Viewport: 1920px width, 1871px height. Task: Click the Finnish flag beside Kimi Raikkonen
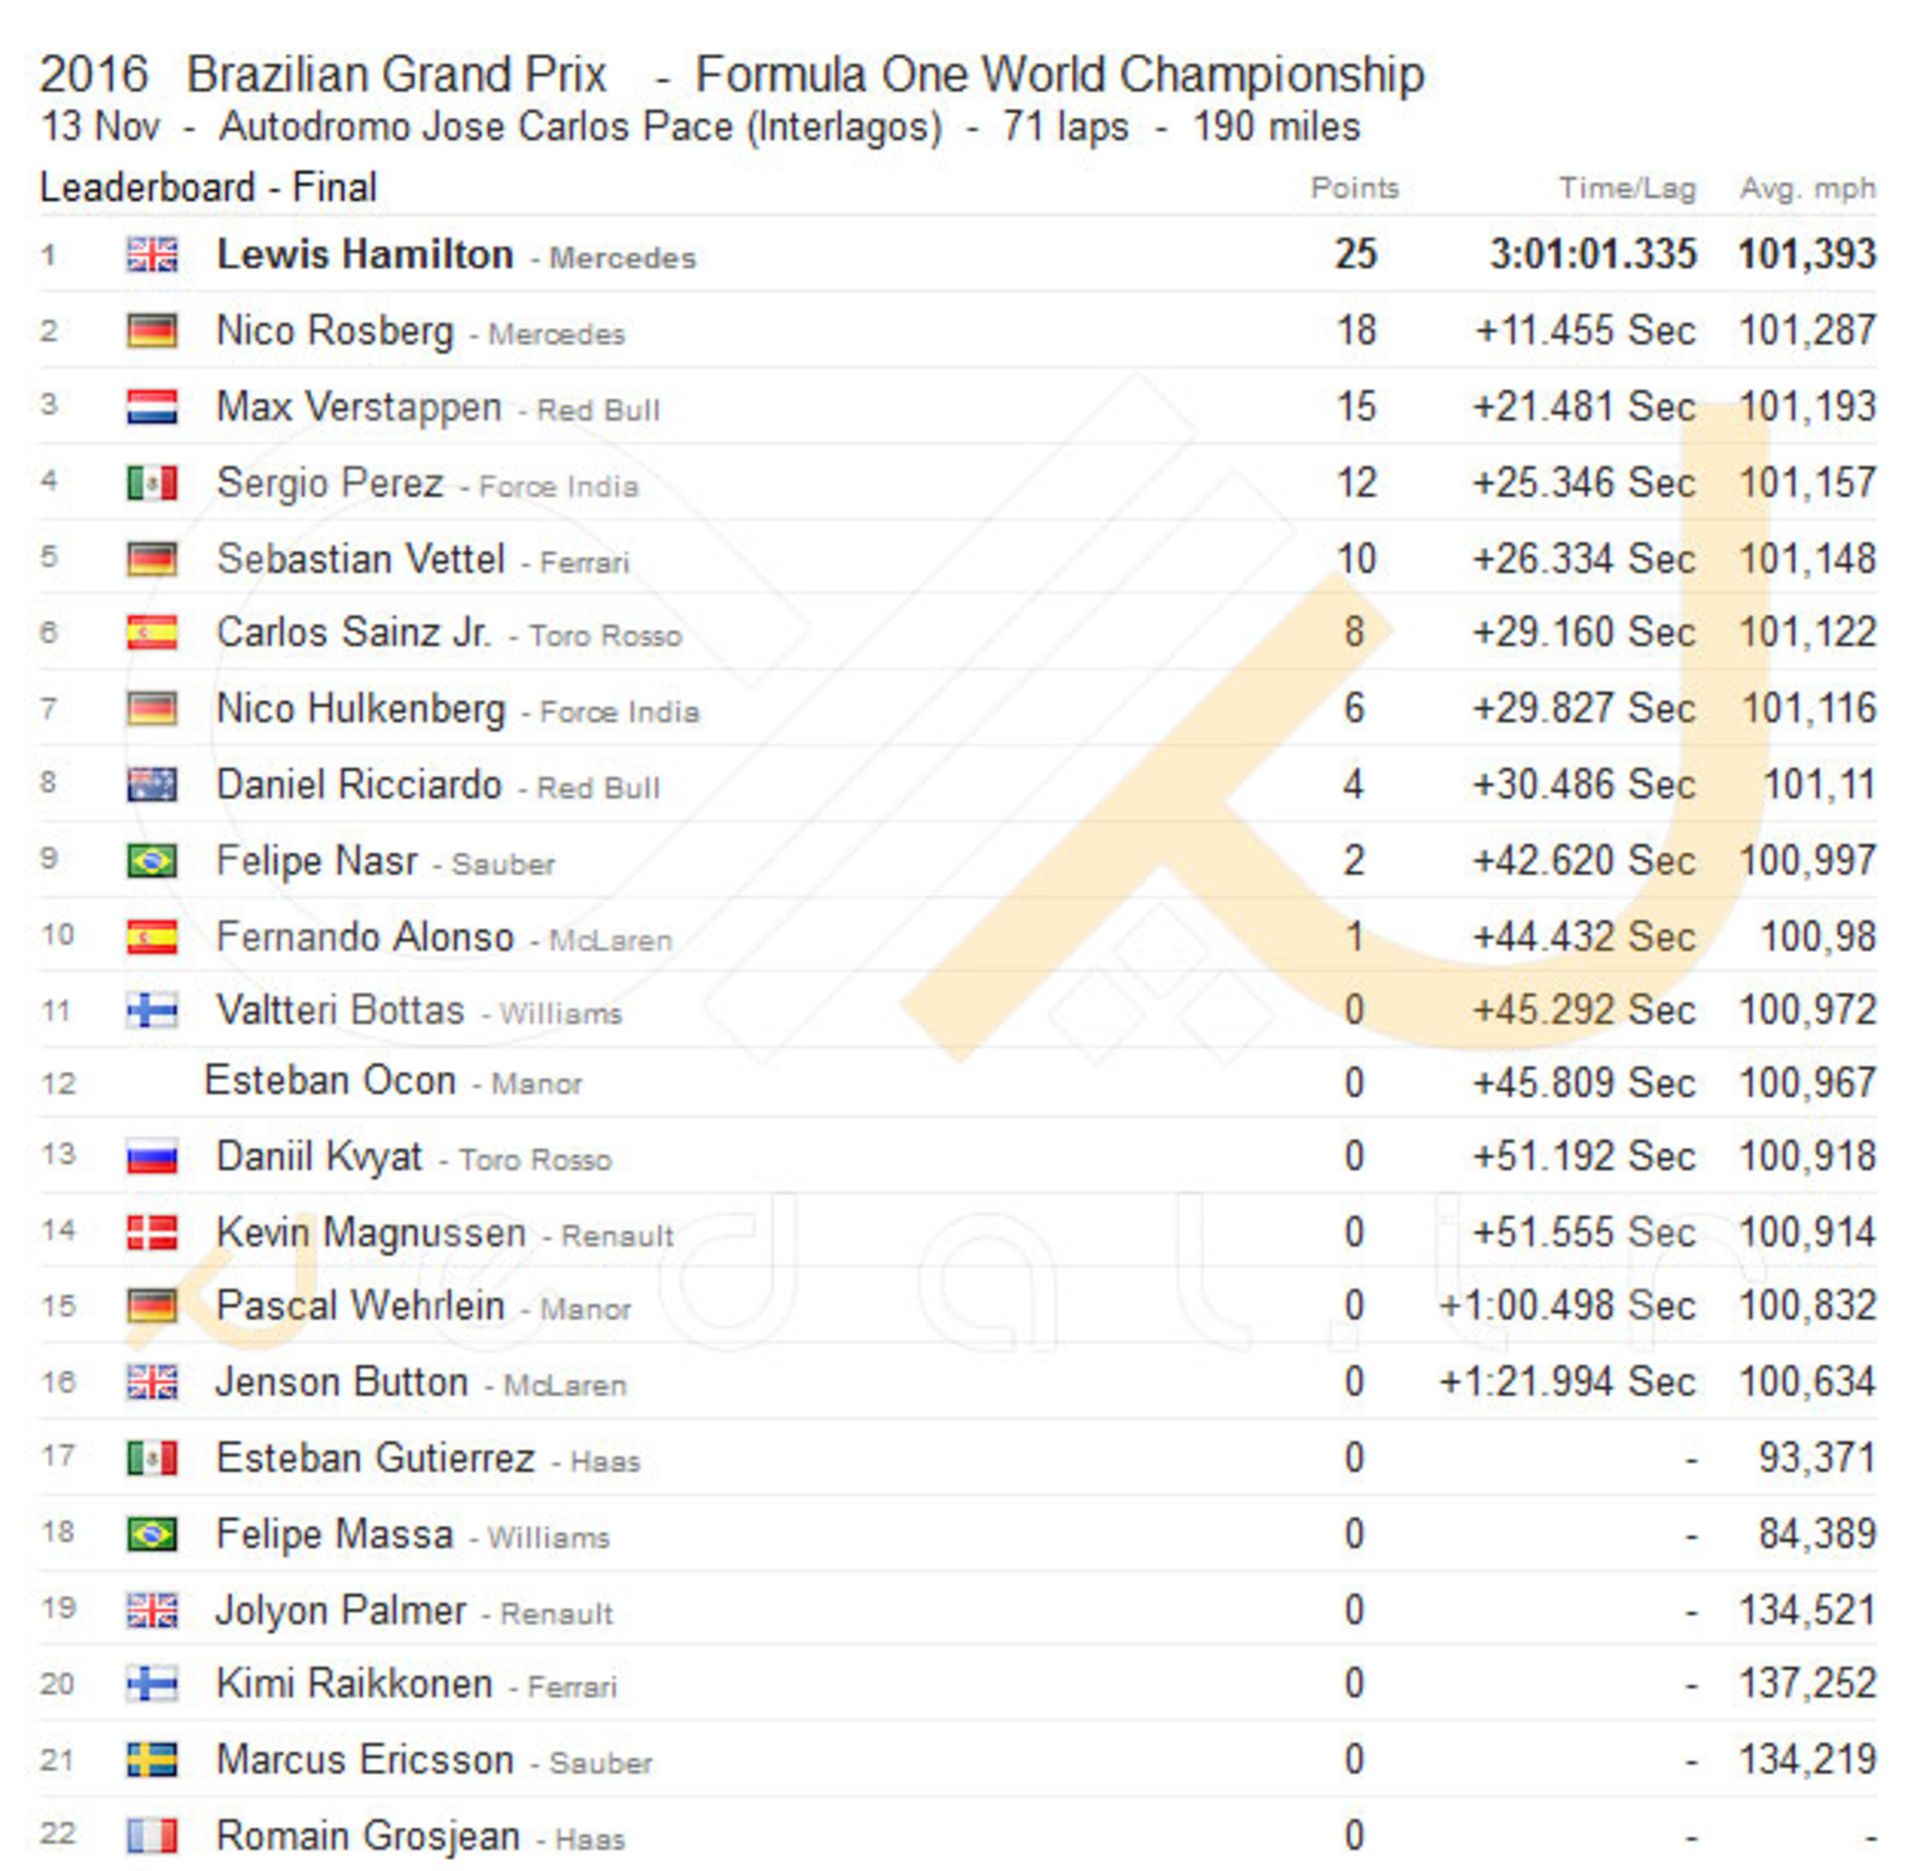click(x=152, y=1684)
